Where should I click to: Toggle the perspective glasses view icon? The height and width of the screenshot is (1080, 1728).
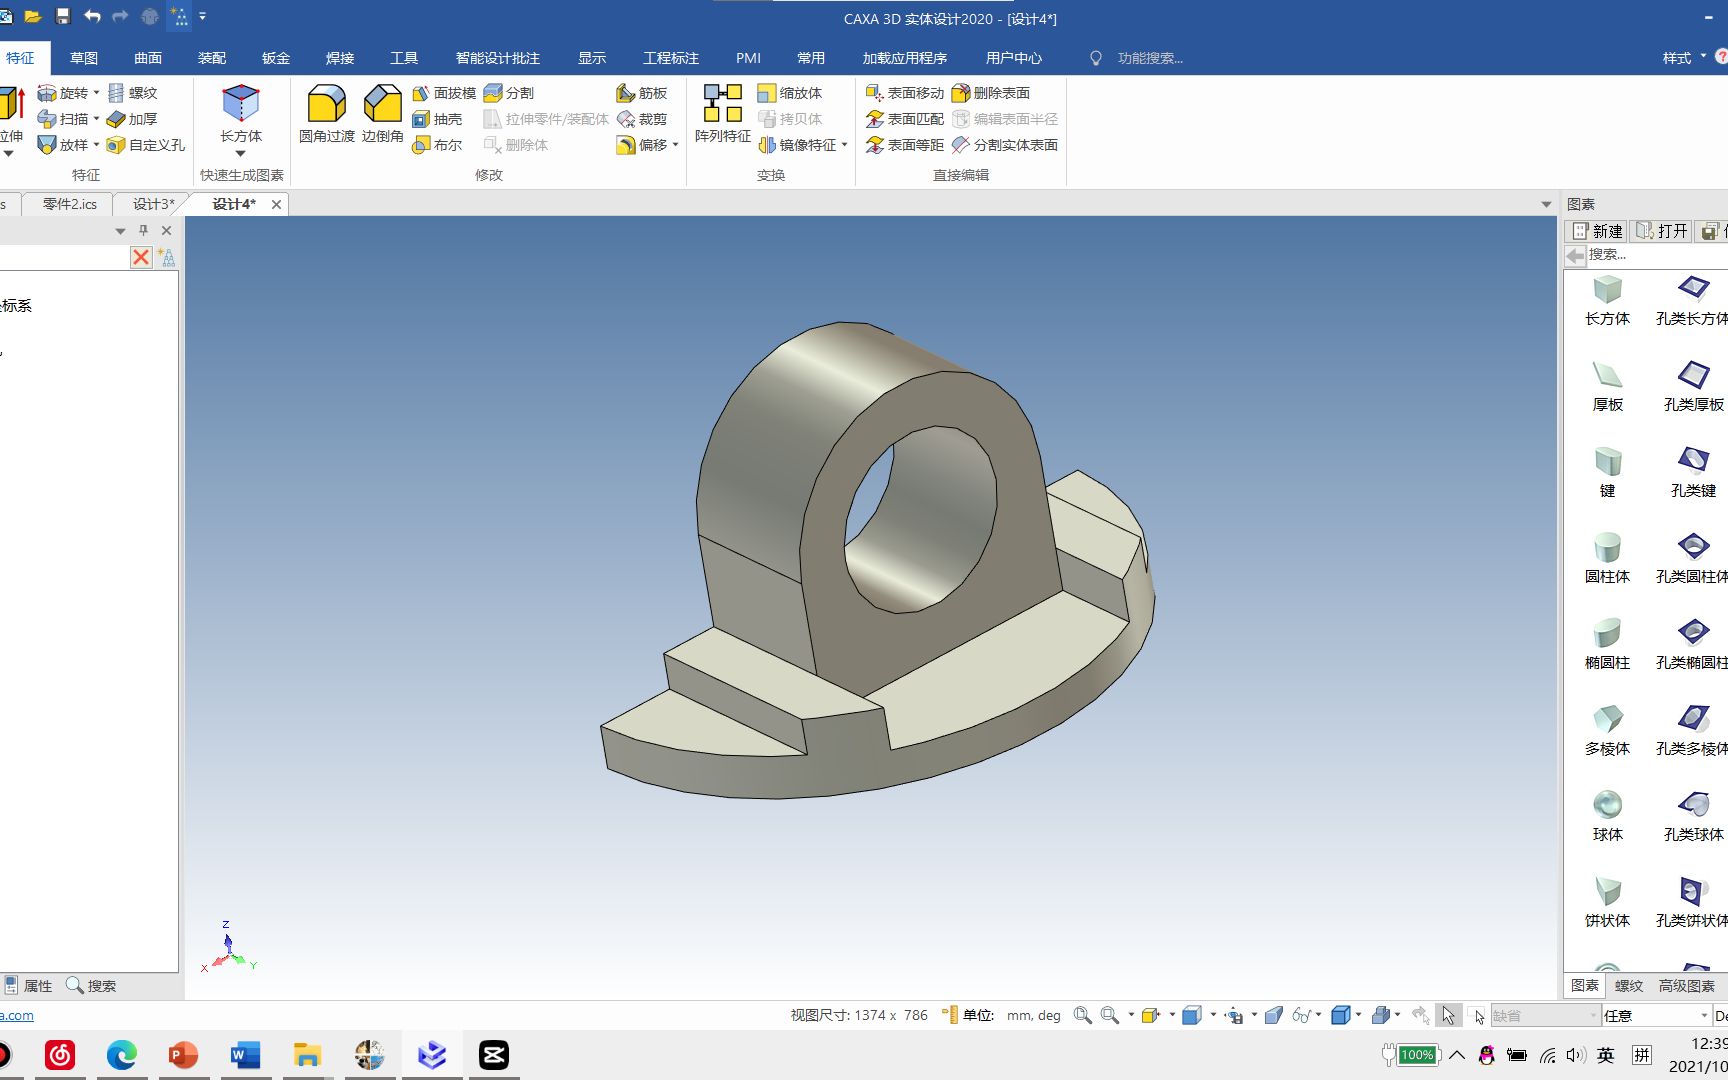coord(1301,1015)
